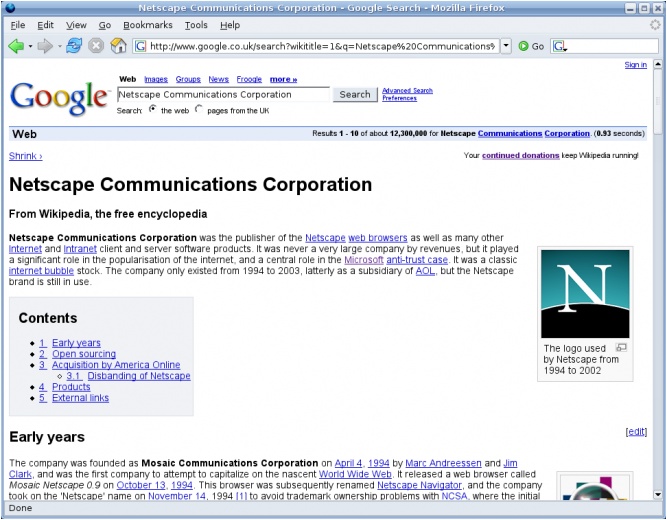Click the Google Search button

[x=354, y=94]
